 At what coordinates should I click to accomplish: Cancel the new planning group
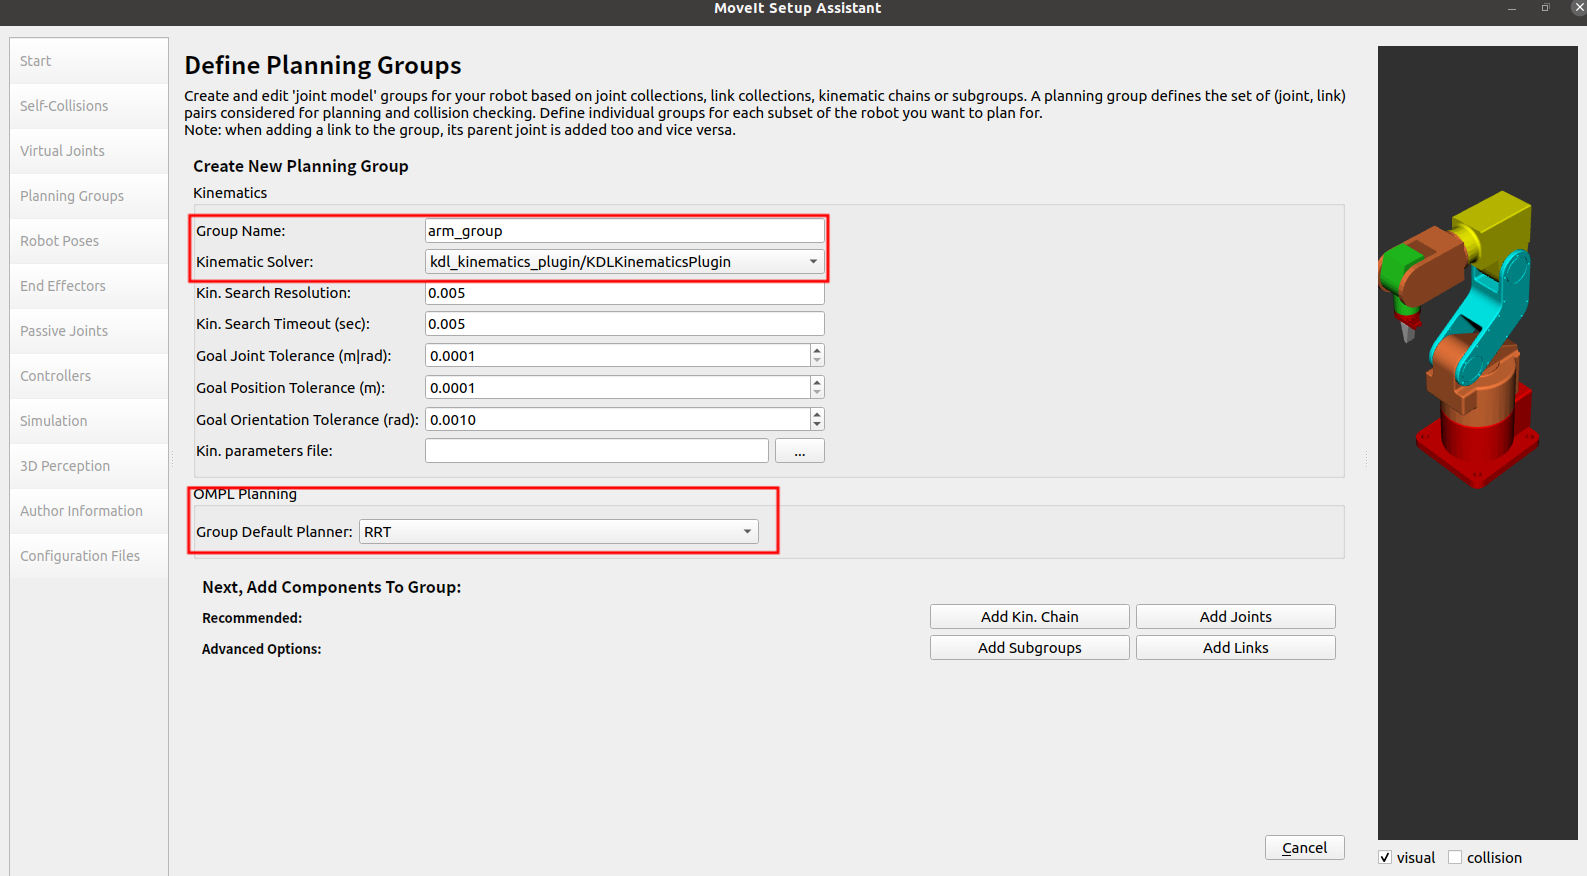click(x=1305, y=848)
